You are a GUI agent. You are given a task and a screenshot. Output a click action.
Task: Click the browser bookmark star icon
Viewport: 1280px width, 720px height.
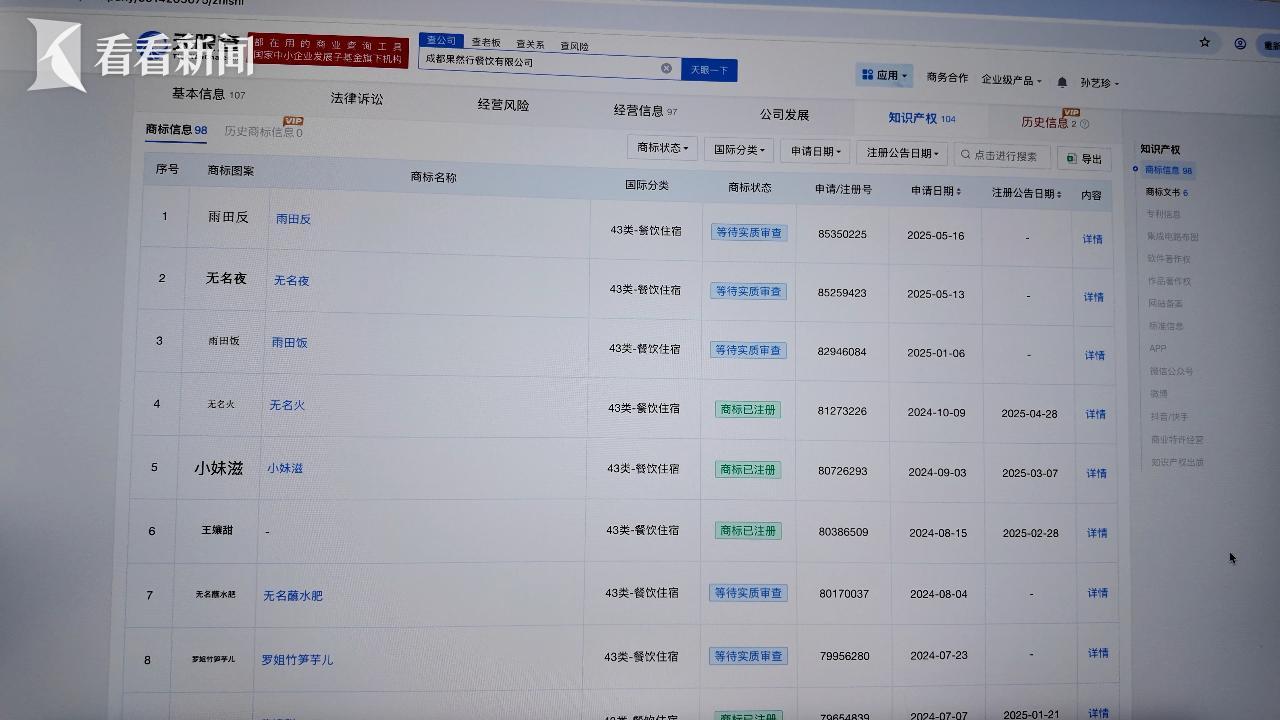1205,42
